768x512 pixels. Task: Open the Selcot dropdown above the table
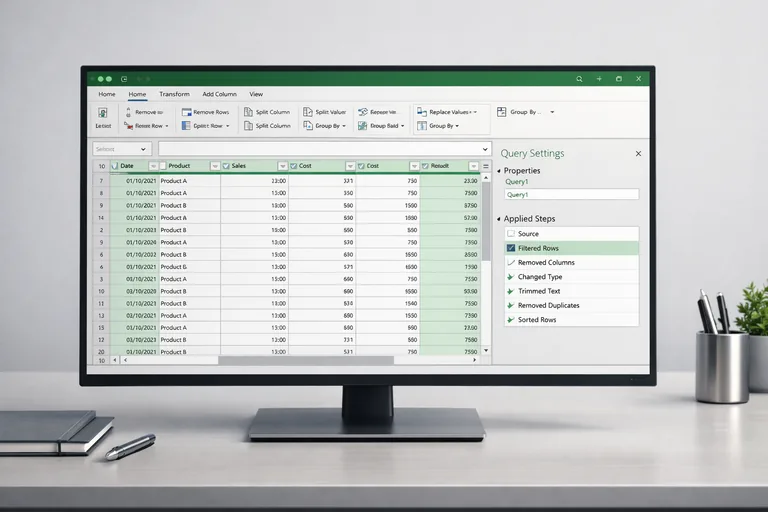122,149
